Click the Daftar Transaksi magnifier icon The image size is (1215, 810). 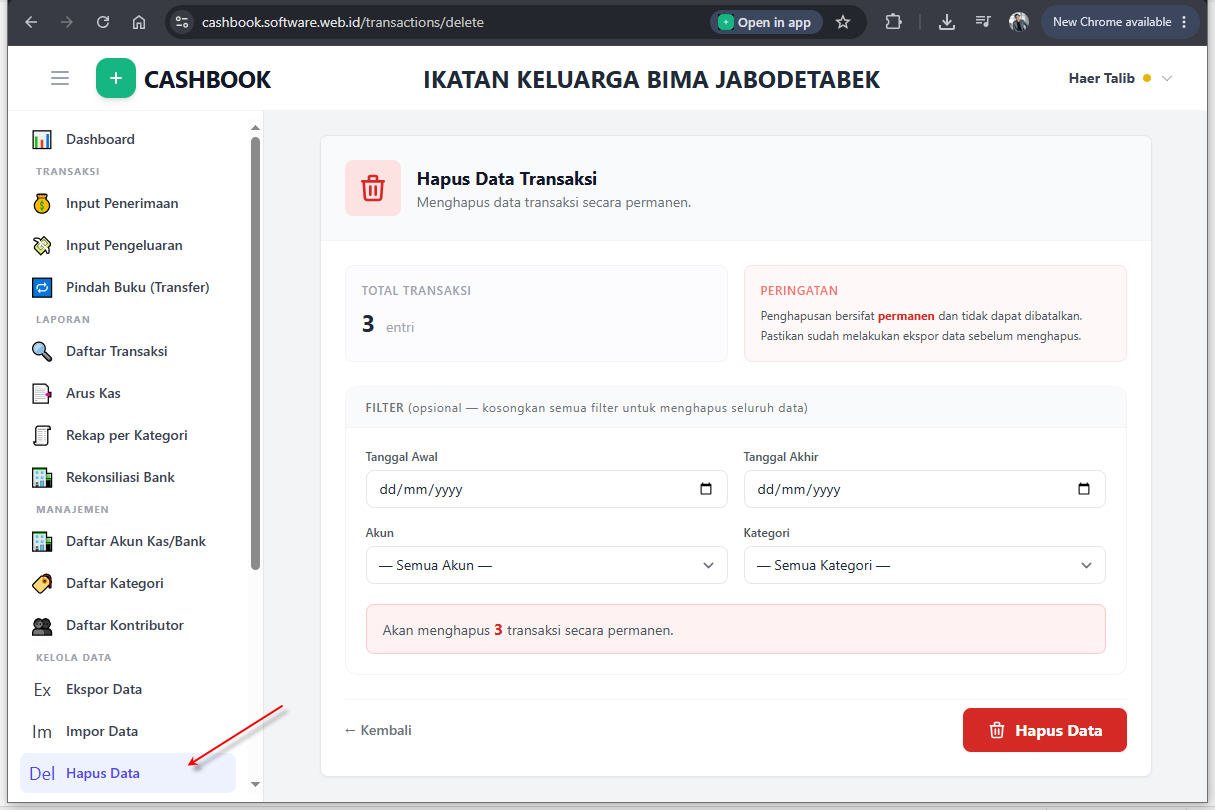42,352
